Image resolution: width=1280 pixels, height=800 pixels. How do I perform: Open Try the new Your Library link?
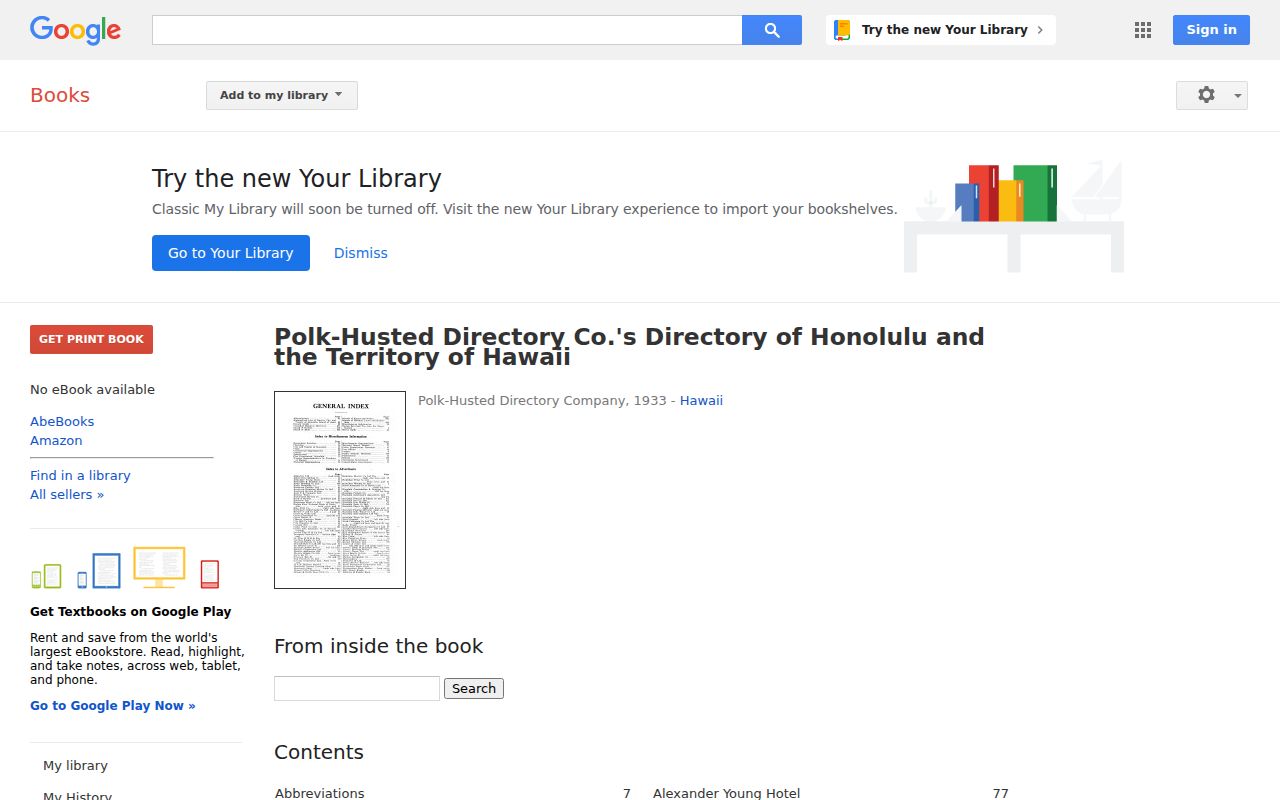tap(941, 30)
